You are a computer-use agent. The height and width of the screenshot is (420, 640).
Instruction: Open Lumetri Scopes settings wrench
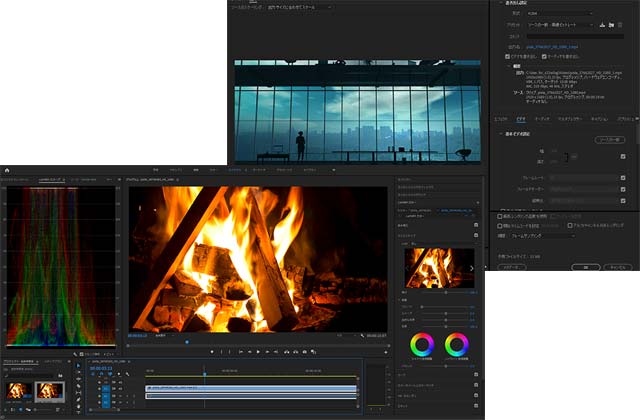(75, 354)
